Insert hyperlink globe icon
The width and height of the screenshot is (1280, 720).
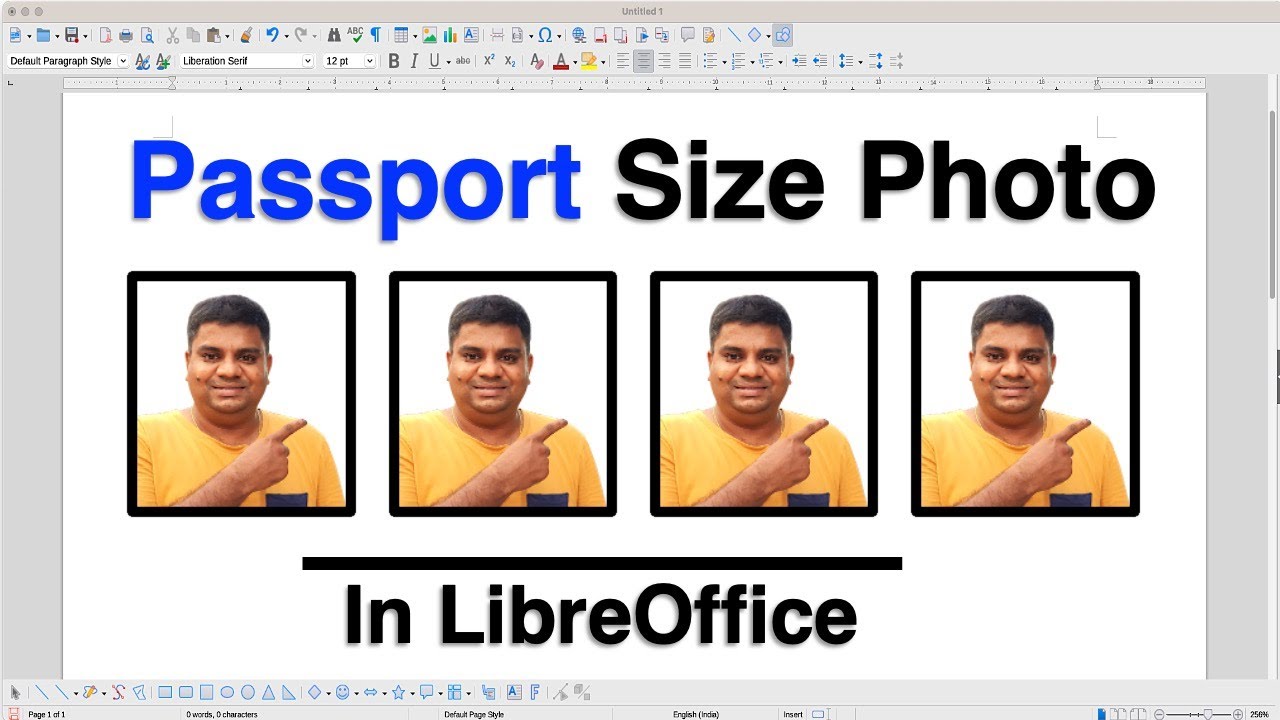click(x=578, y=35)
